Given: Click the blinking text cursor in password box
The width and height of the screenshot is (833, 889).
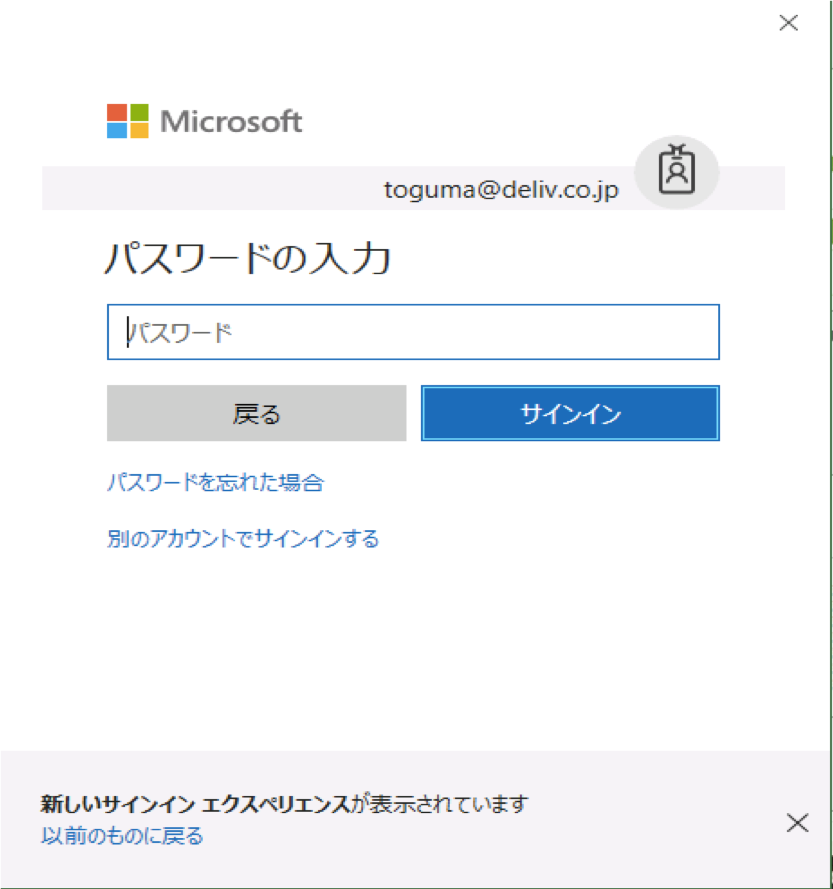Looking at the screenshot, I should (128, 332).
